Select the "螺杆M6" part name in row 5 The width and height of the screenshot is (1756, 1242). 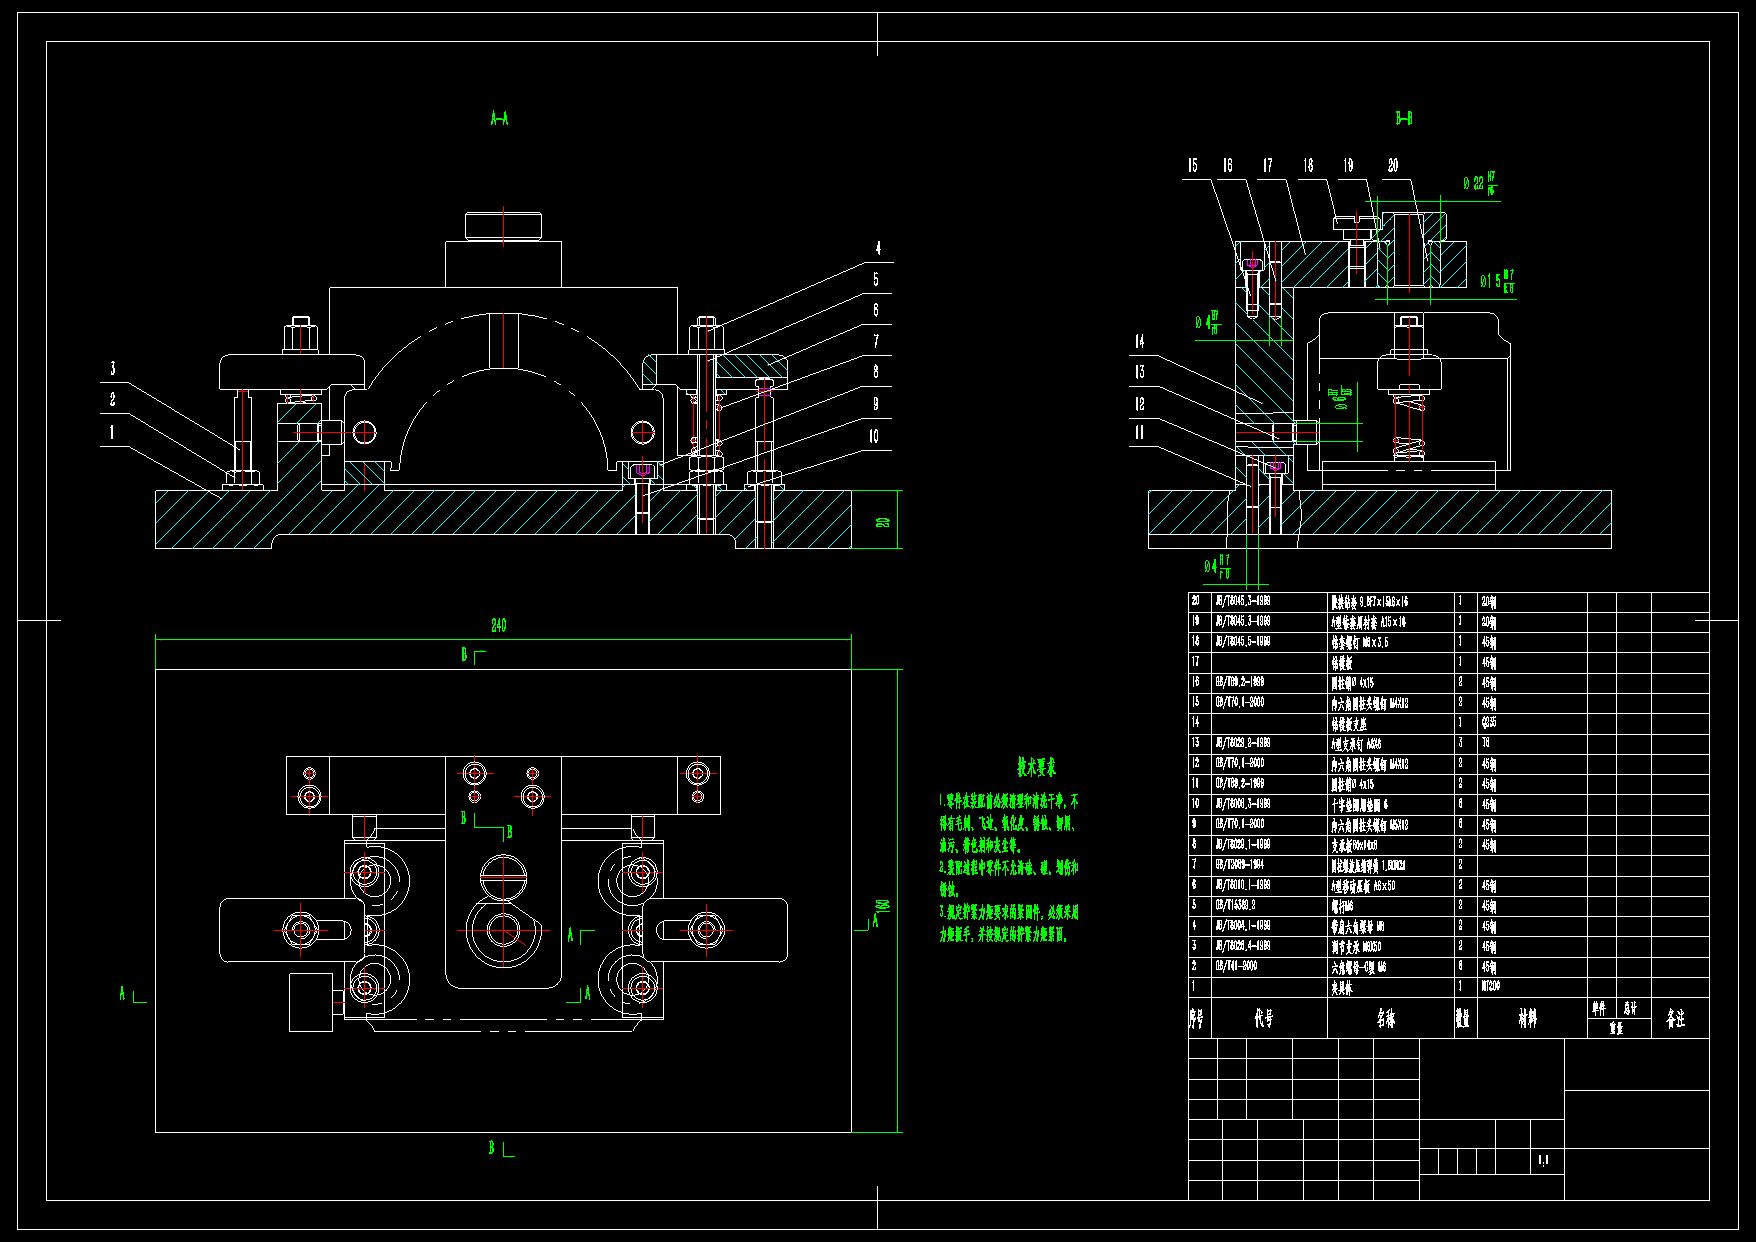[1343, 906]
